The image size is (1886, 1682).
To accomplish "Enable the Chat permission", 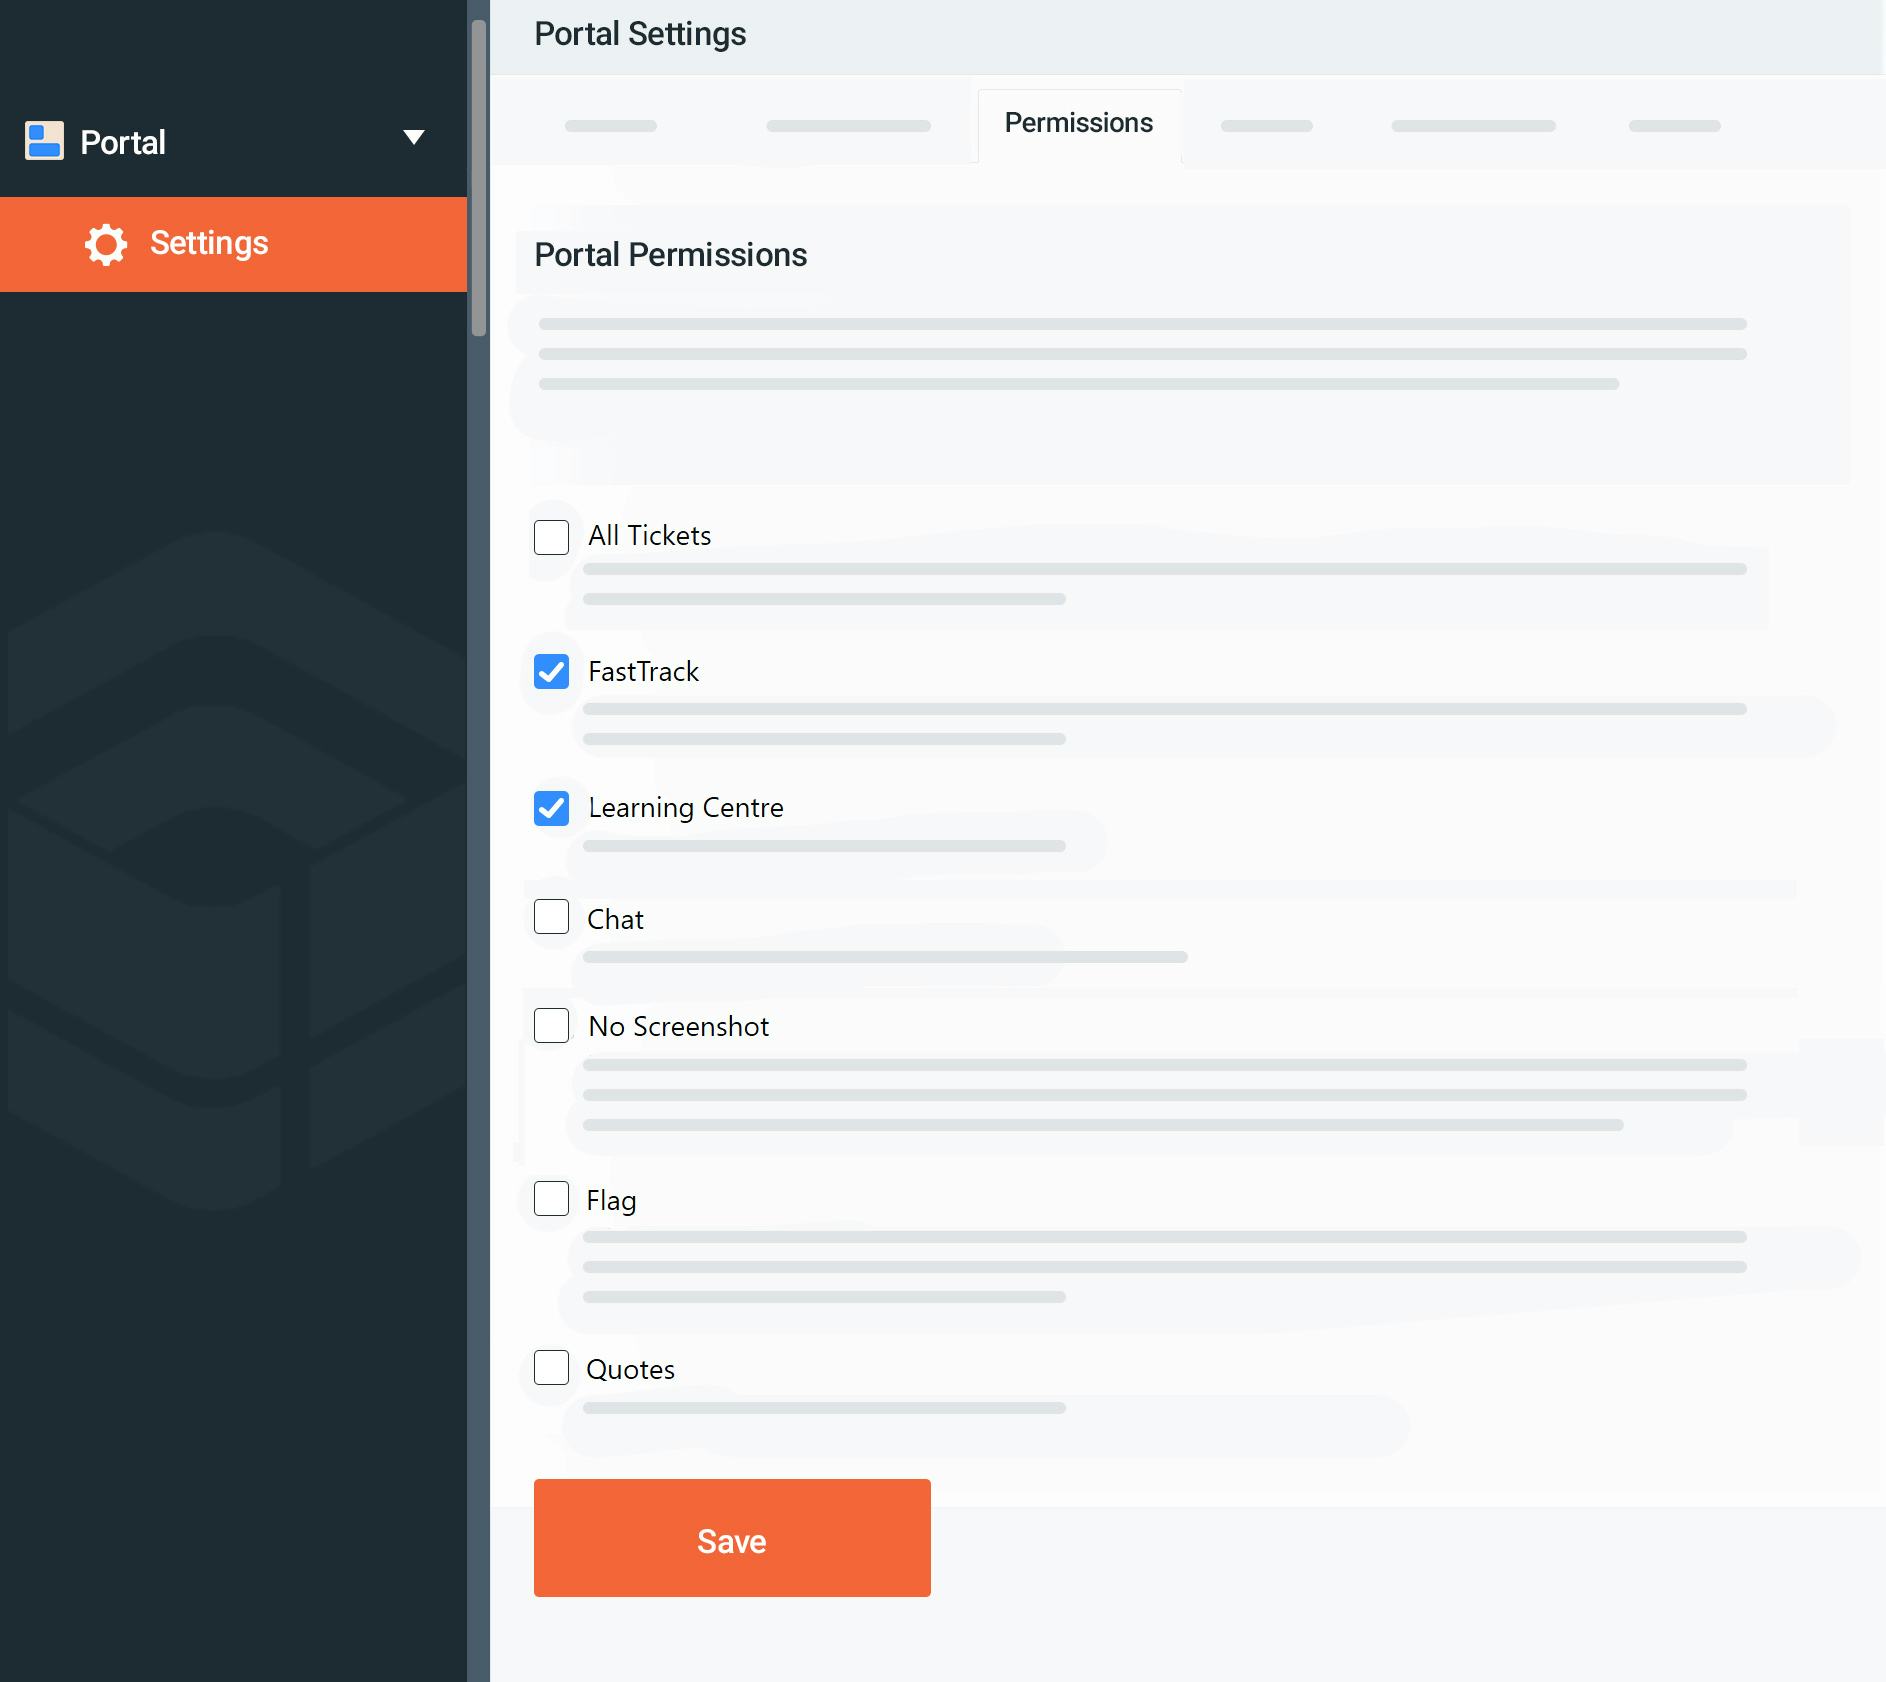I will [552, 917].
